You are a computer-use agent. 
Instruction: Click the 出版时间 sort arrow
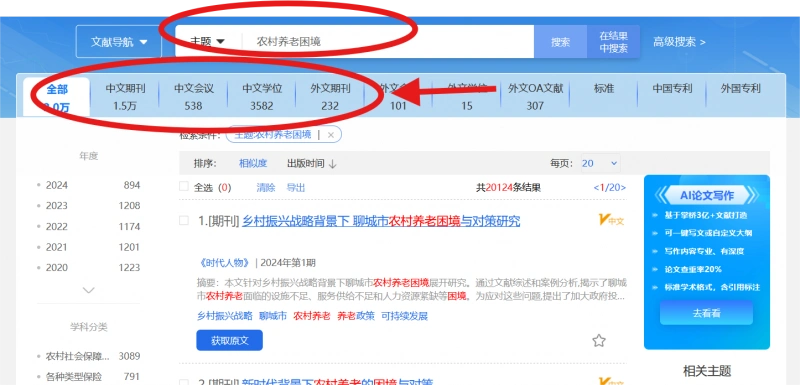(x=332, y=164)
